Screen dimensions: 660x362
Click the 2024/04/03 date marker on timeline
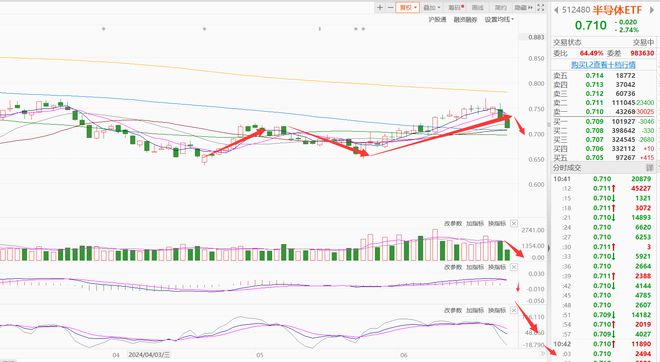pyautogui.click(x=149, y=355)
